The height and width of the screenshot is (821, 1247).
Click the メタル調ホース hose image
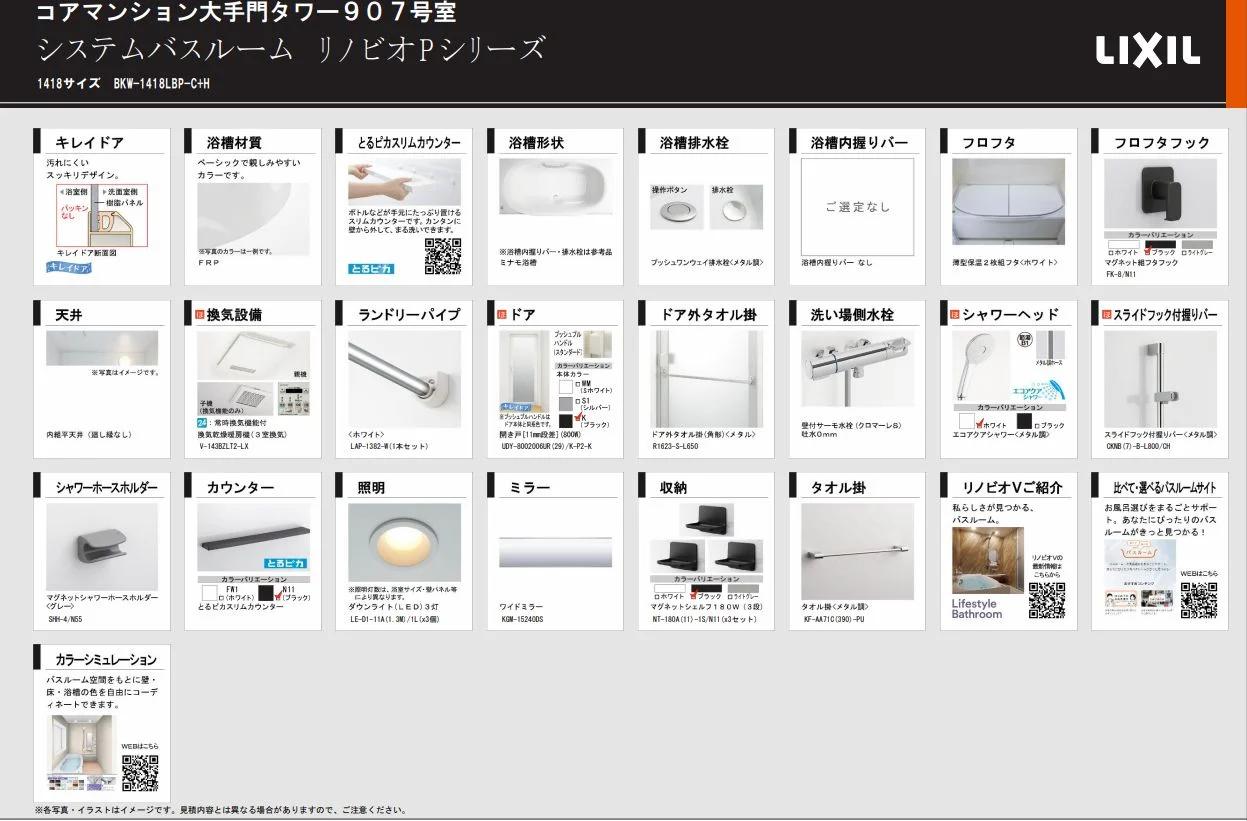pyautogui.click(x=1050, y=347)
